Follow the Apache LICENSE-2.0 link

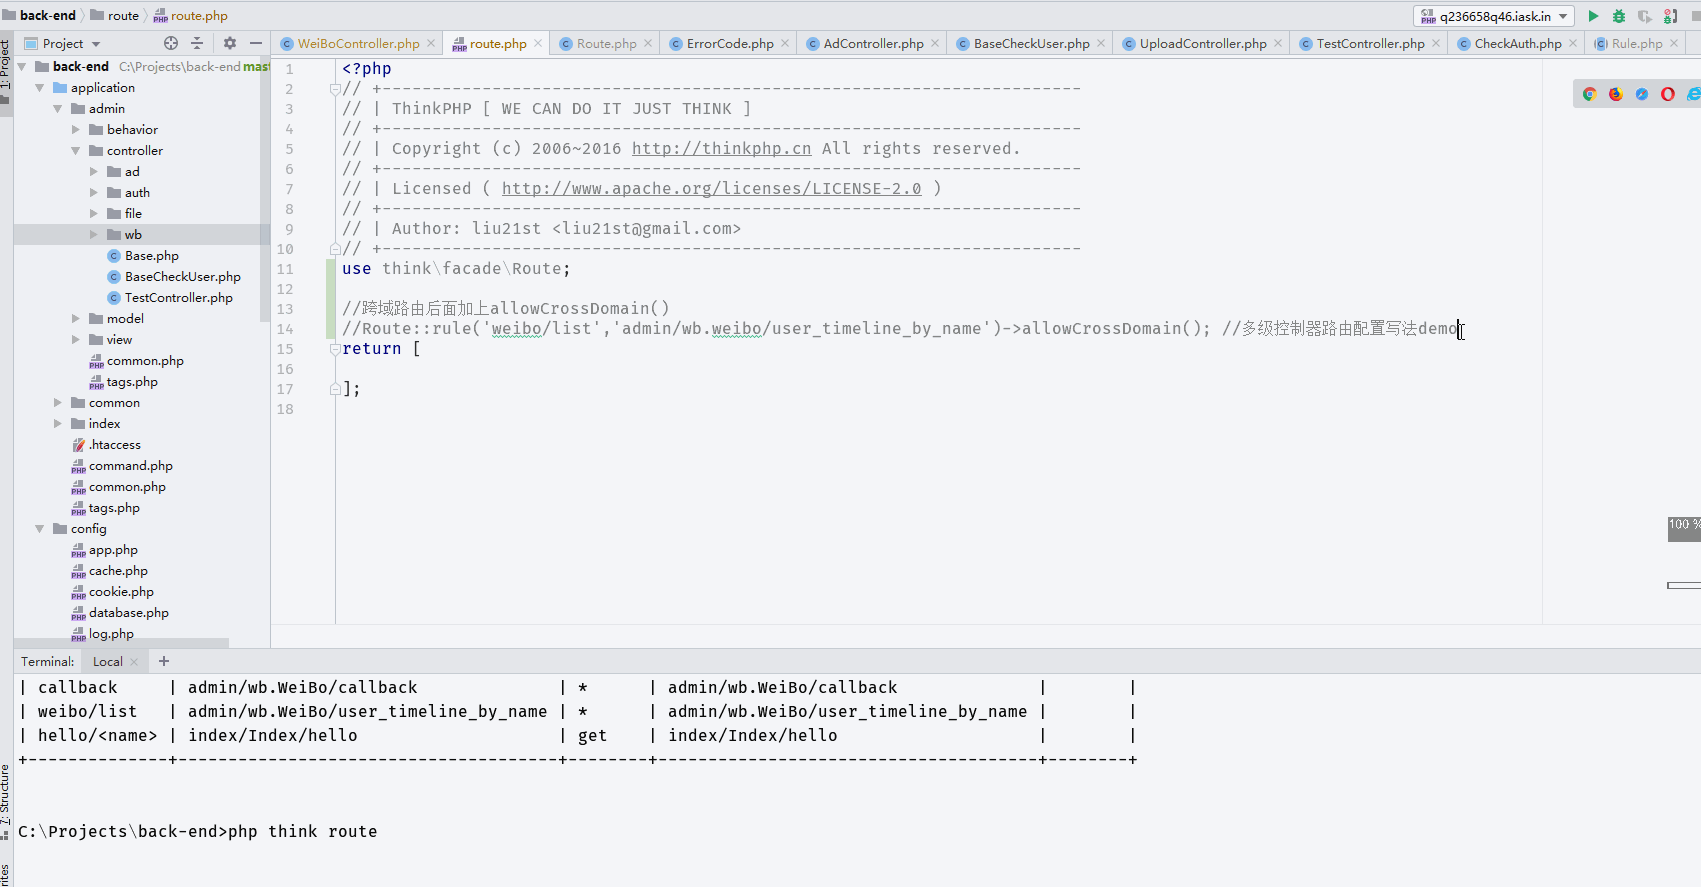(711, 188)
